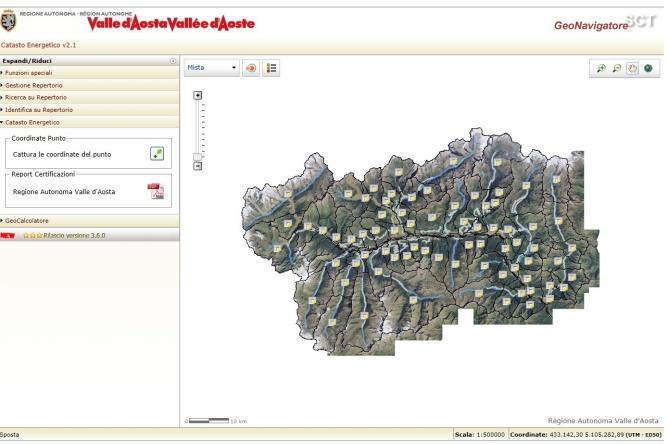Open the Mista map type dropdown
668x444 pixels.
point(212,68)
